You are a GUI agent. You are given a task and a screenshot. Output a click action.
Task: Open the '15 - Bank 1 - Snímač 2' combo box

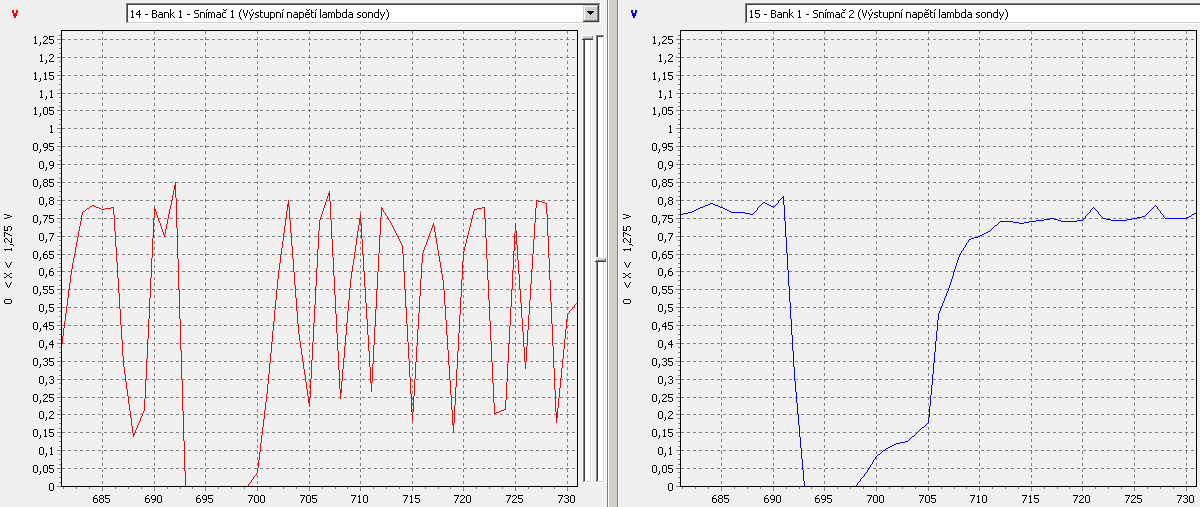coord(970,14)
